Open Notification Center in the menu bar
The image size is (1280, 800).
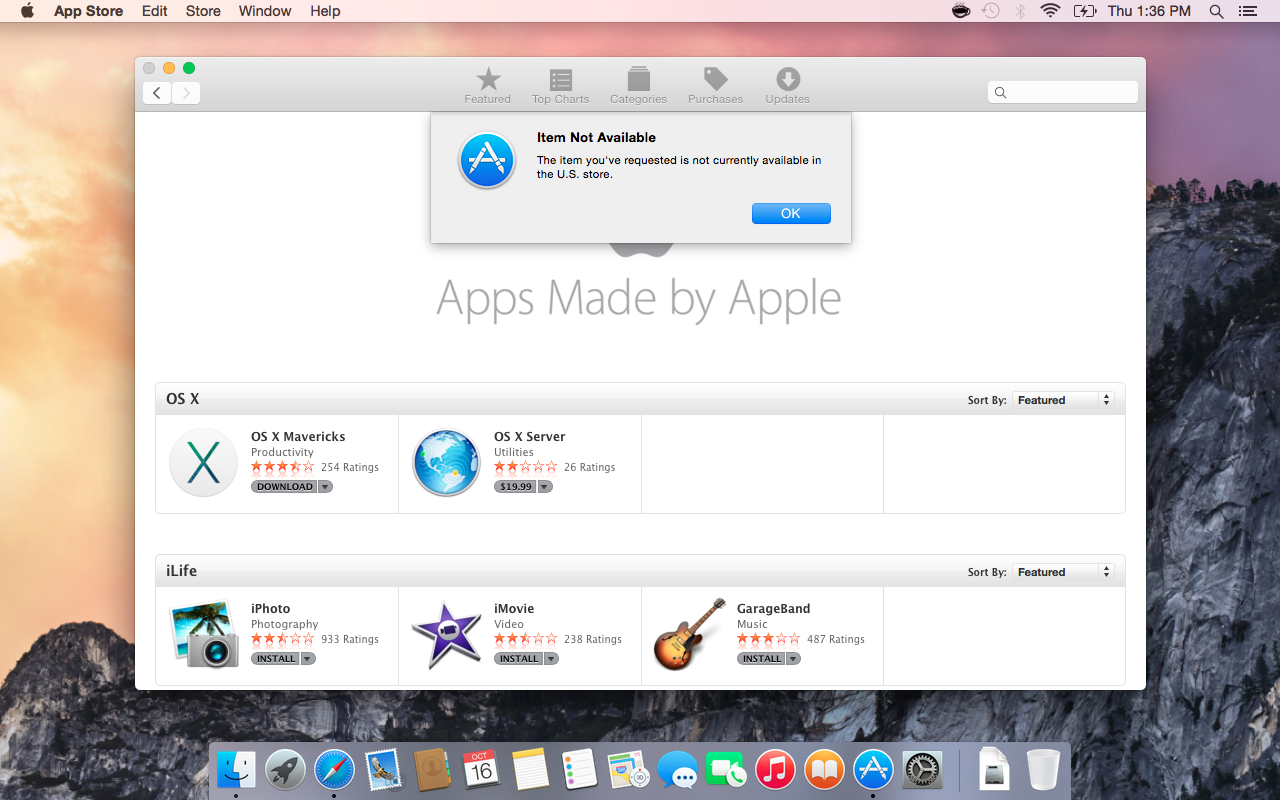(1247, 11)
